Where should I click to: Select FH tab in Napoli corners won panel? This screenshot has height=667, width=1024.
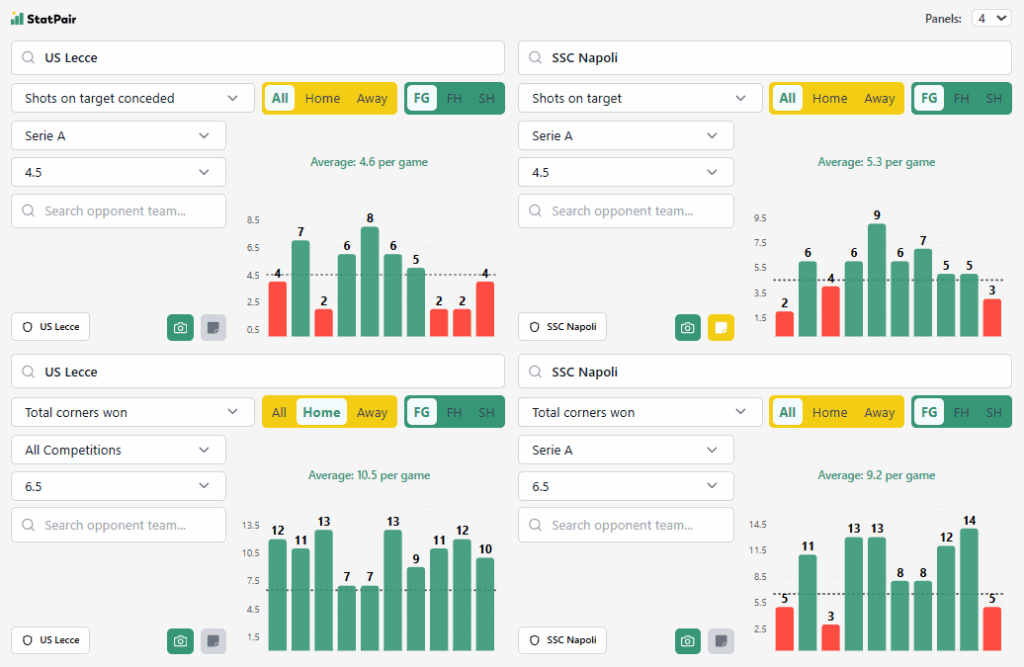[961, 412]
